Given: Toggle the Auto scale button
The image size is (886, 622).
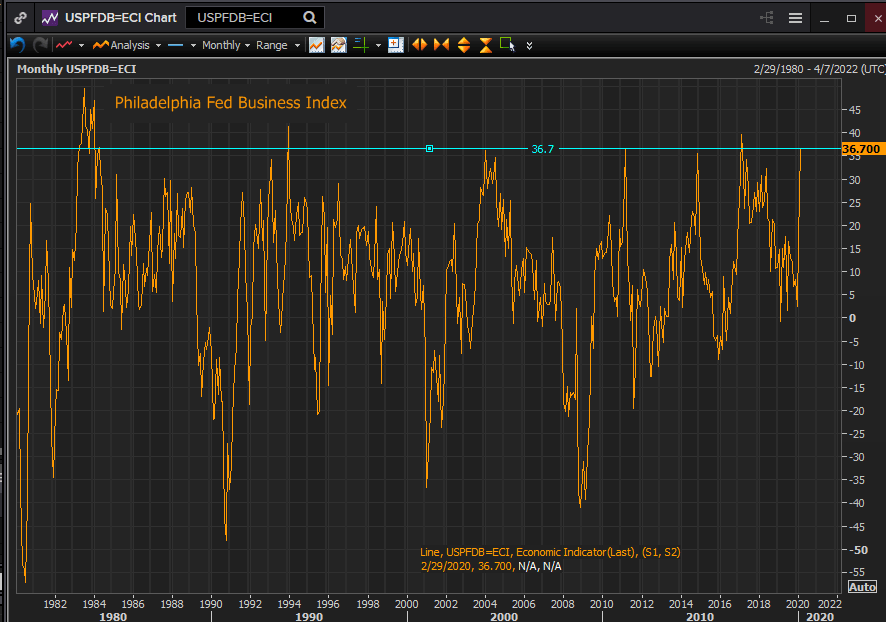Looking at the screenshot, I should point(862,587).
